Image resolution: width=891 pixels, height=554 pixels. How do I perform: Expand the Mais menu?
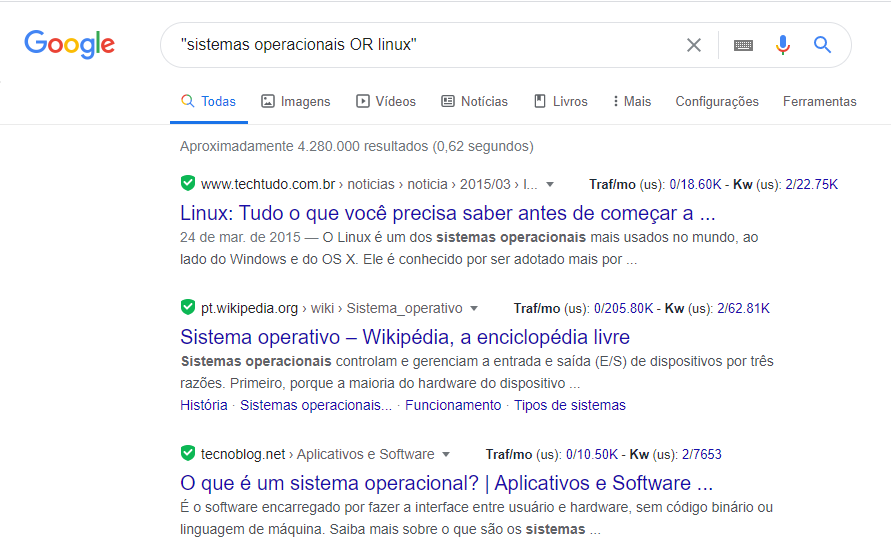point(632,102)
